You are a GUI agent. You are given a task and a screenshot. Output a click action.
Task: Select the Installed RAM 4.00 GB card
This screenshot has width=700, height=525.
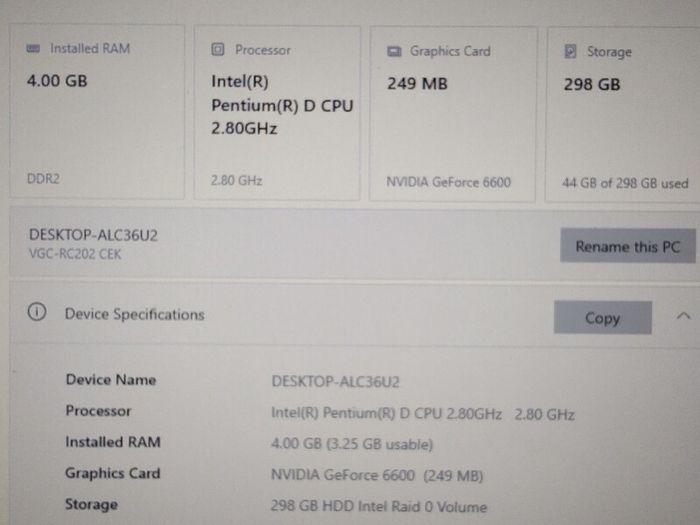pyautogui.click(x=97, y=112)
